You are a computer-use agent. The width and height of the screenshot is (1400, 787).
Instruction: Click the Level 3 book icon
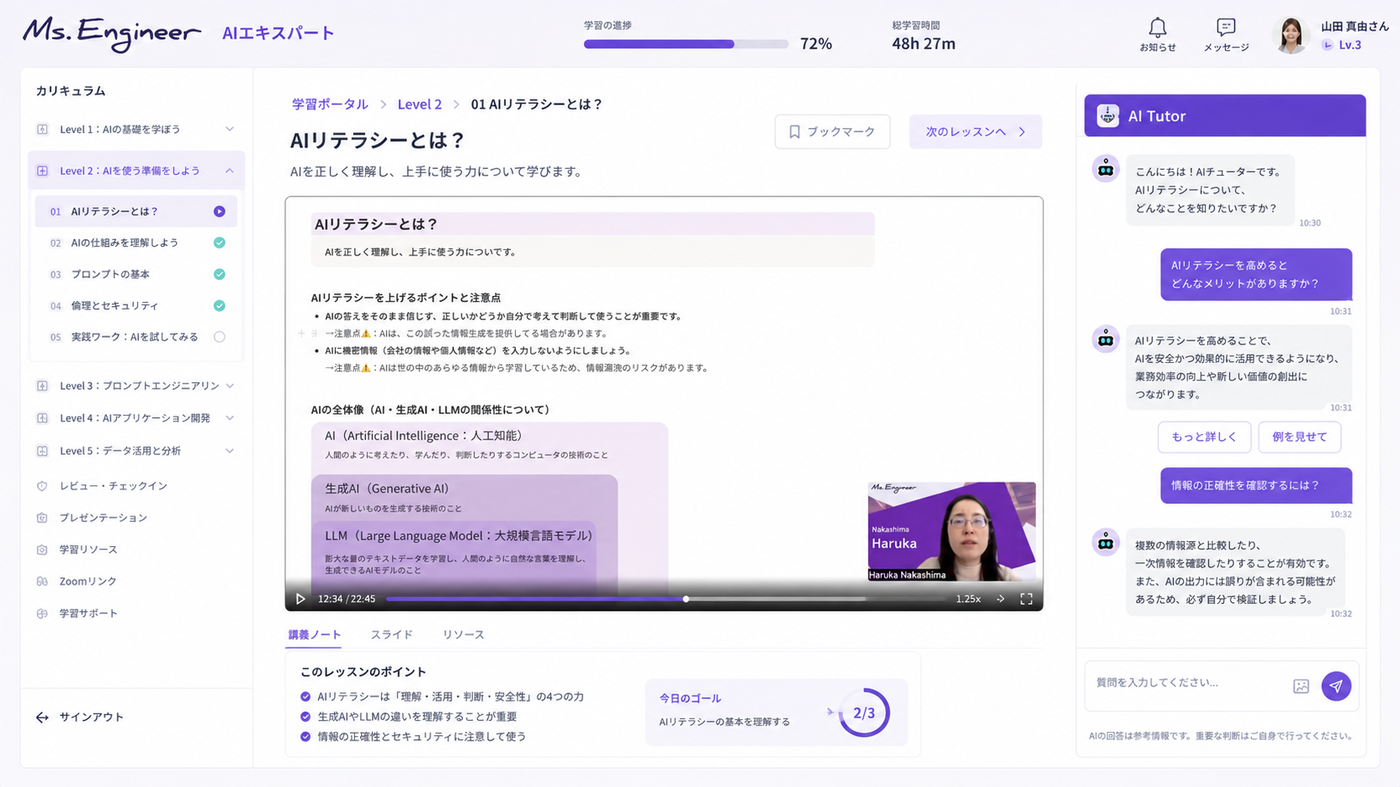[42, 386]
